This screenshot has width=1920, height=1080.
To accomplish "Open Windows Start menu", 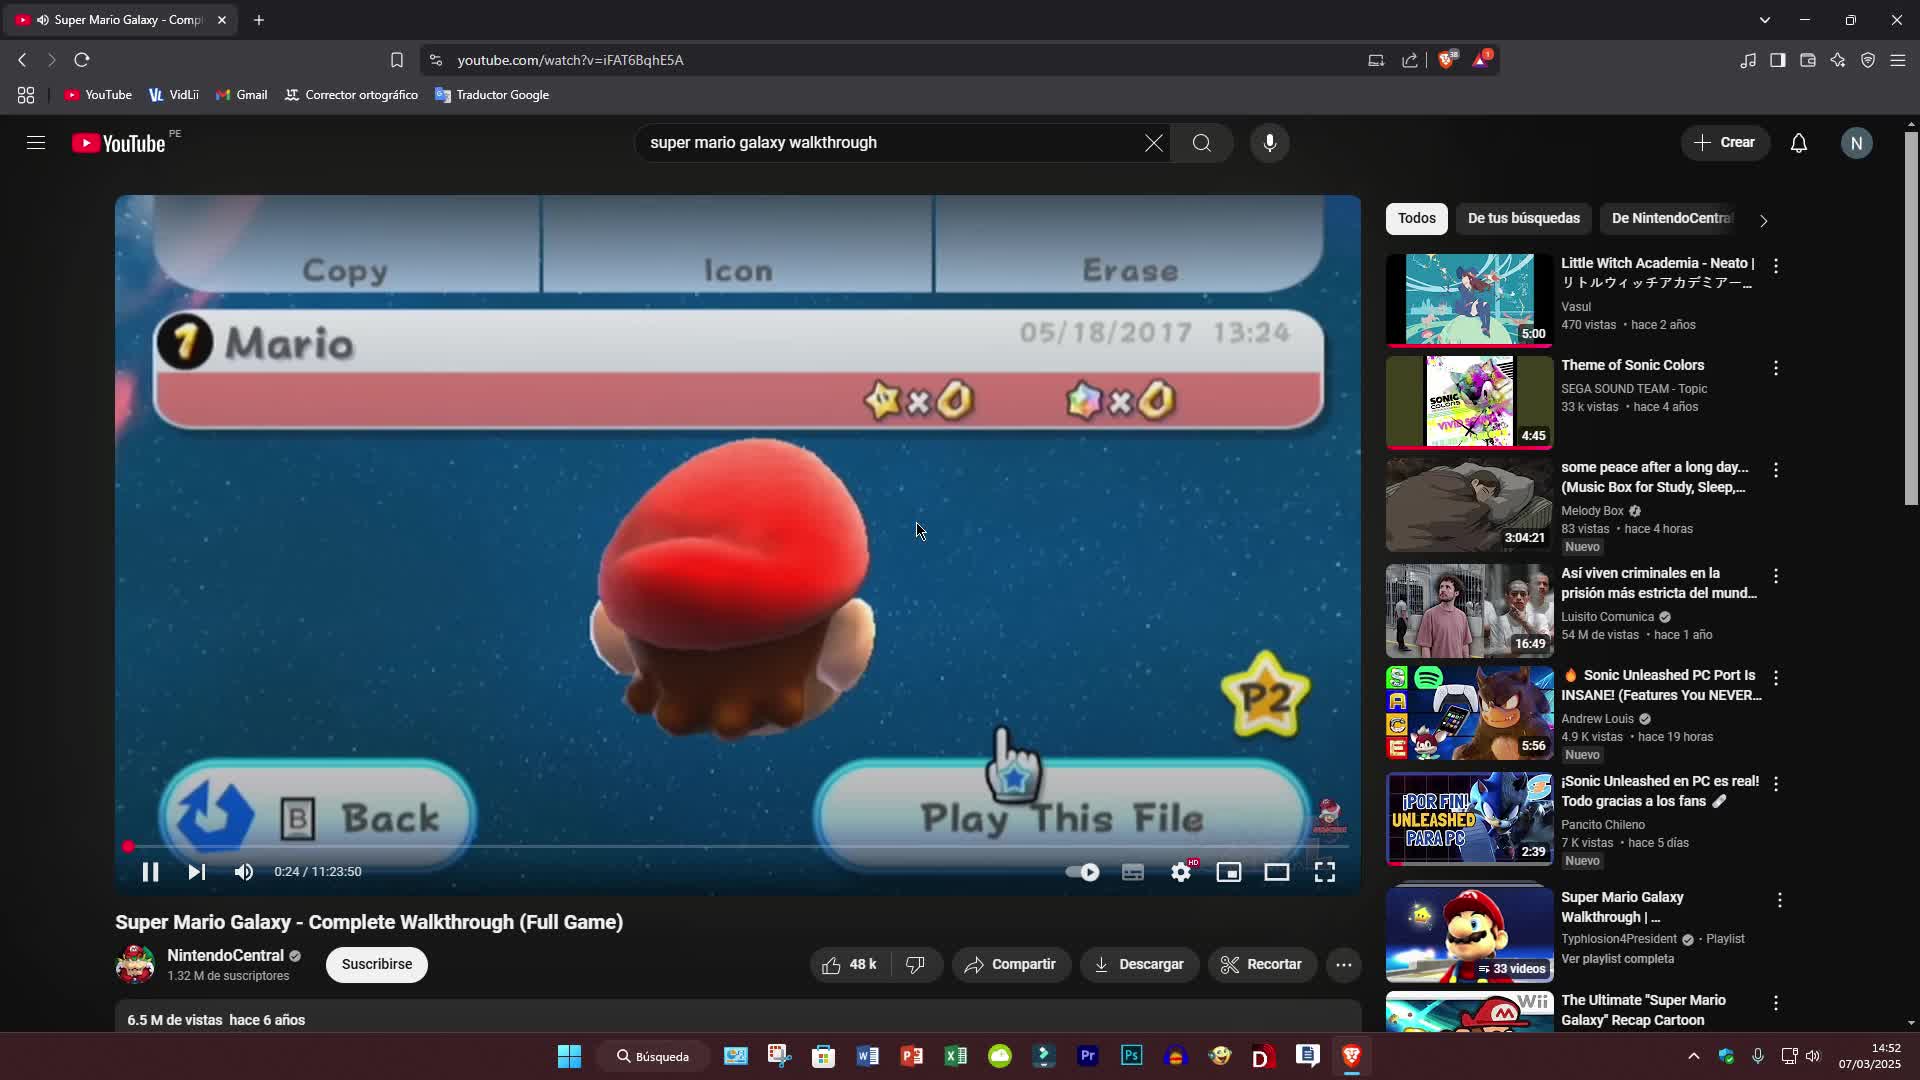I will [570, 1056].
